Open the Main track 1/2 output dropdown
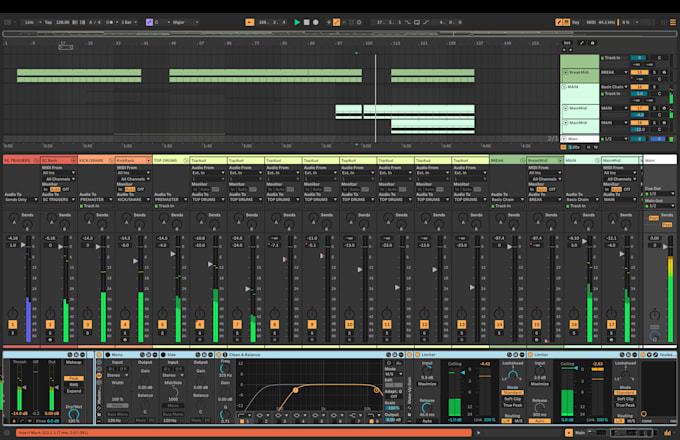 tap(614, 139)
